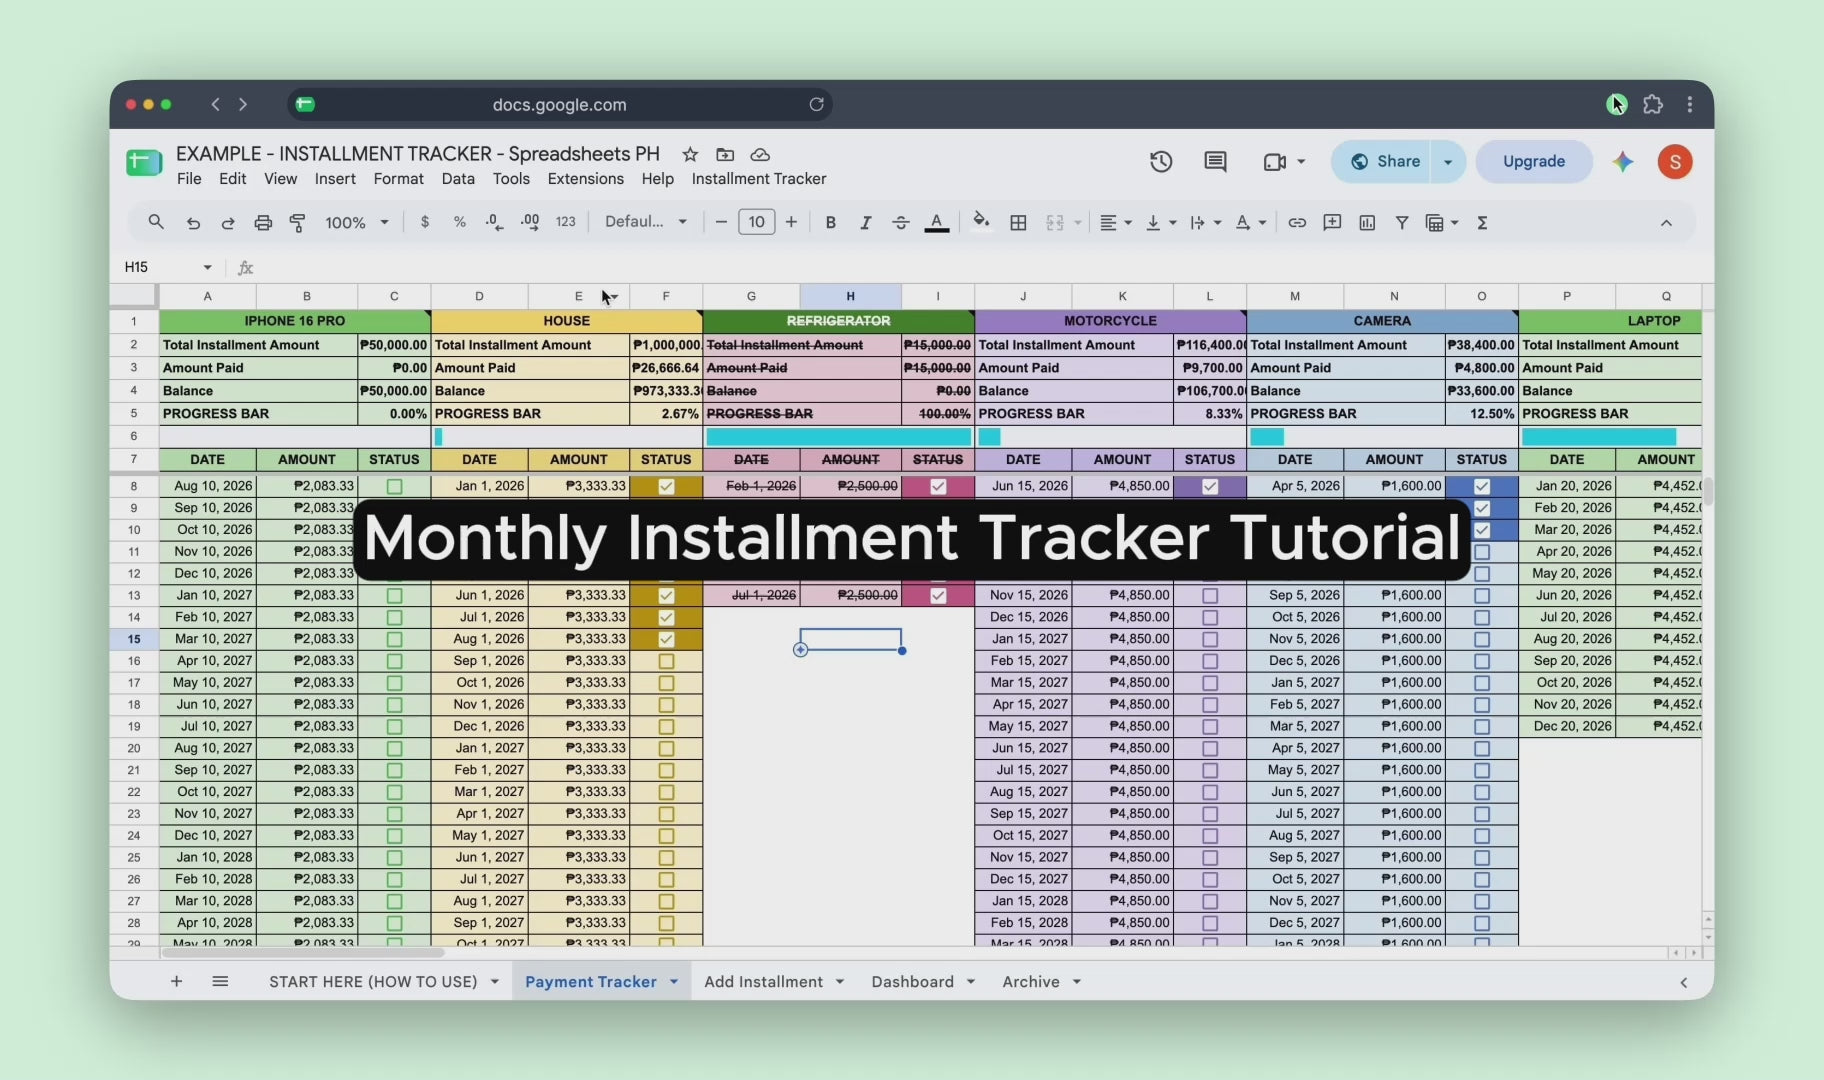Open the Insert menu
Screen dimensions: 1824x1080
click(335, 179)
